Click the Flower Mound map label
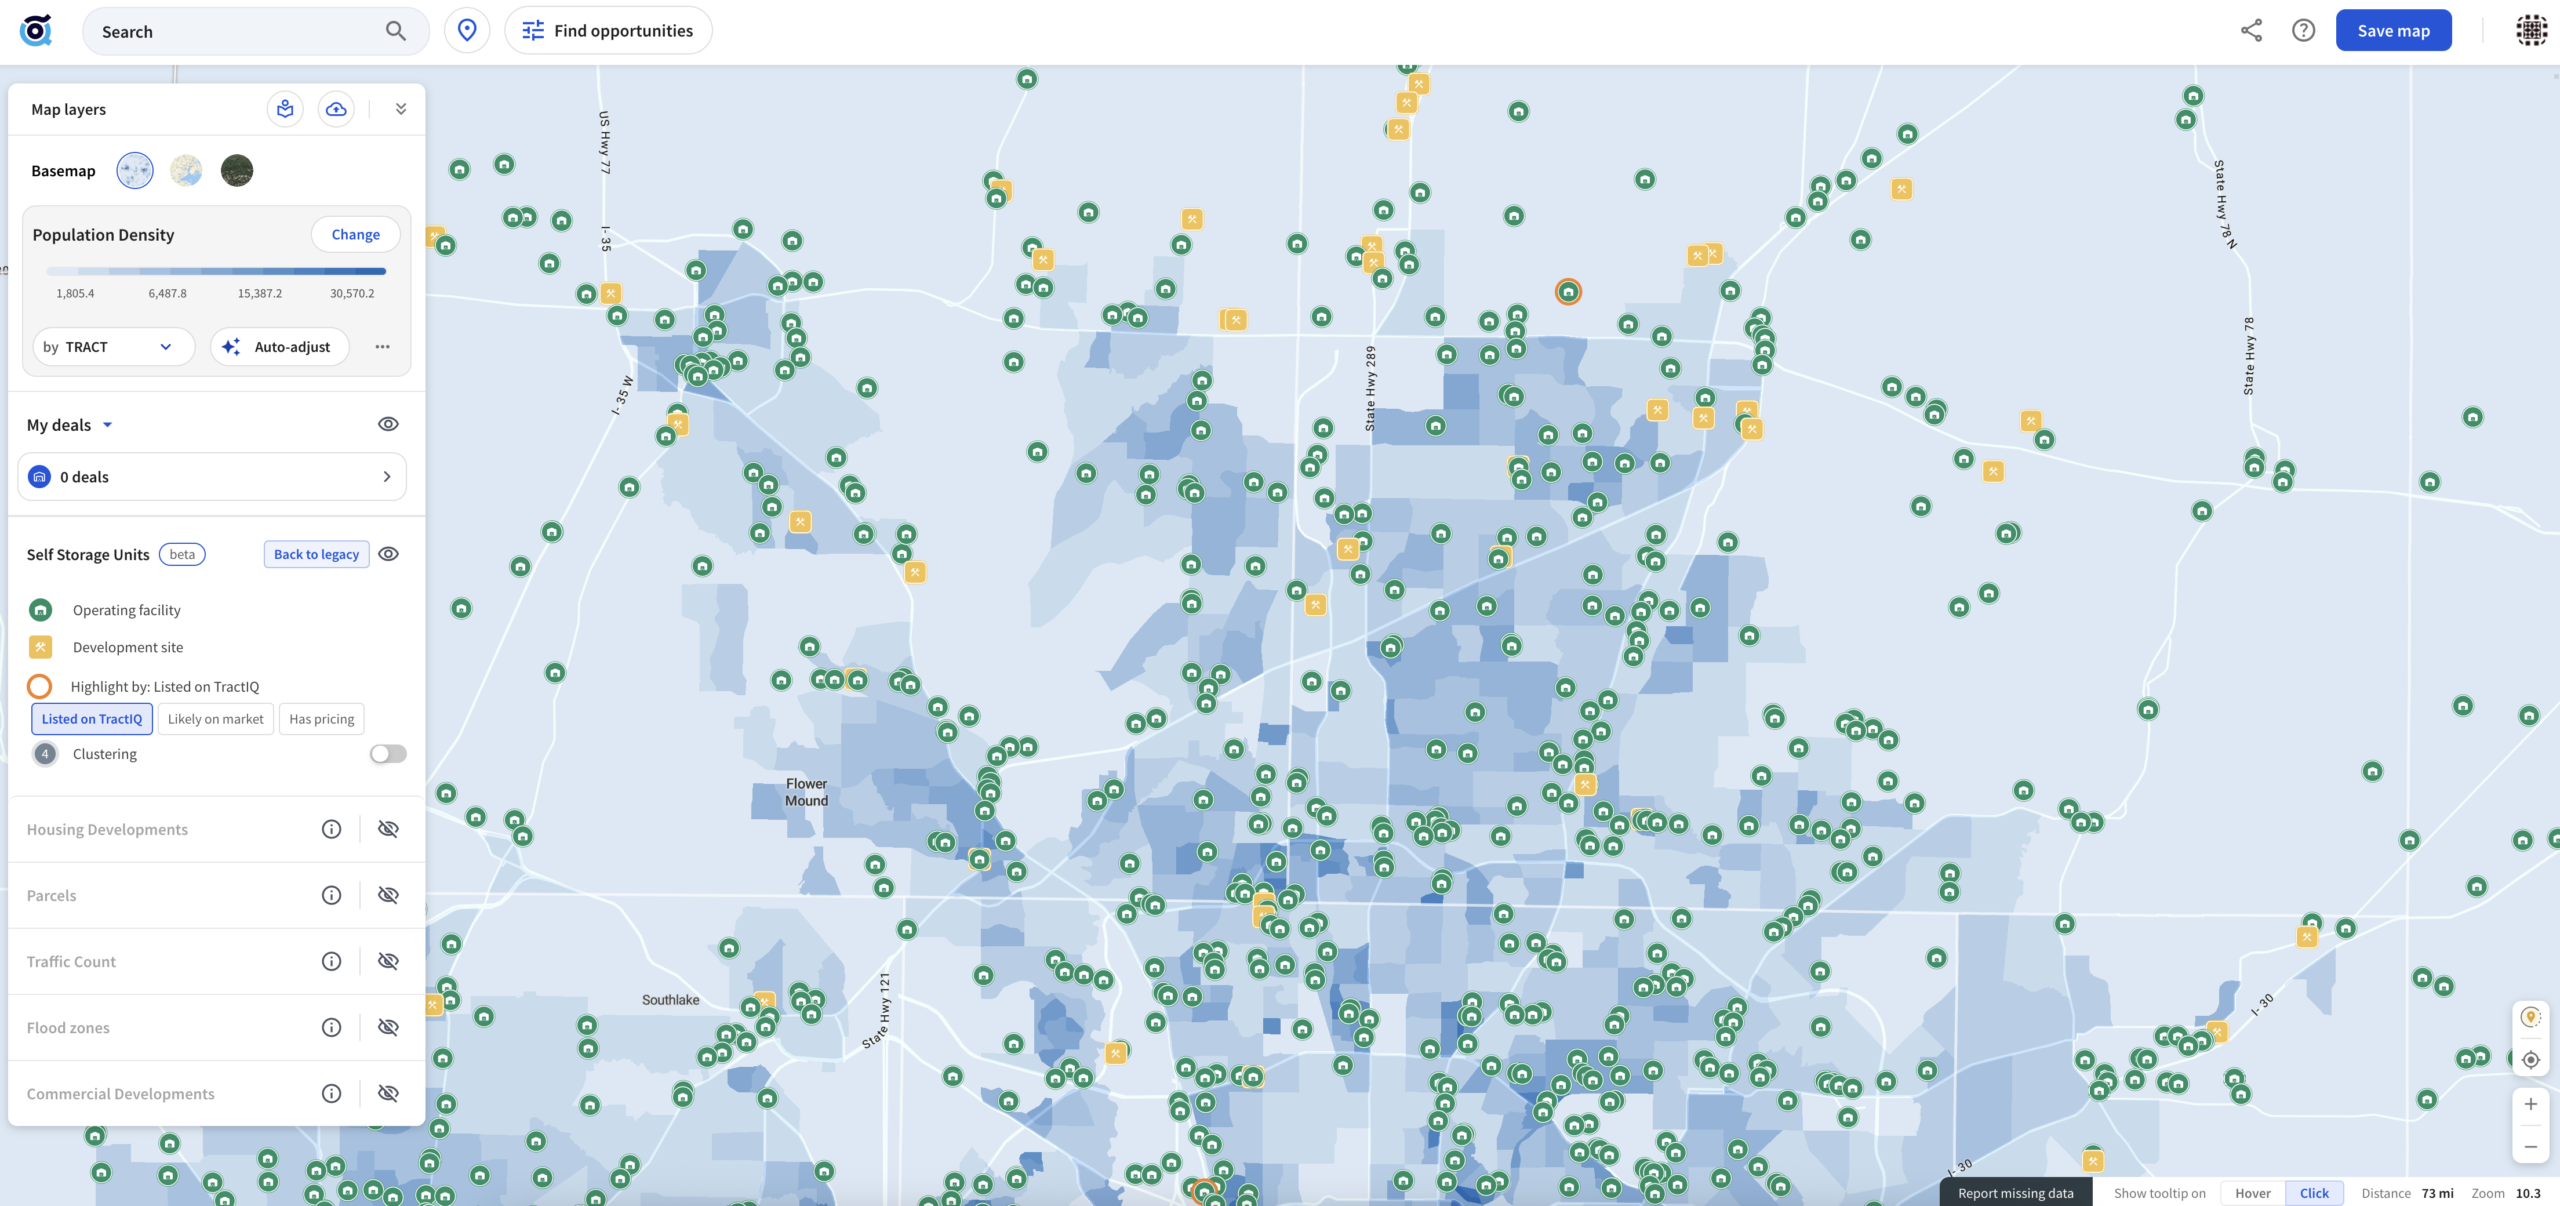Screen dimensions: 2560x1206 pos(806,792)
